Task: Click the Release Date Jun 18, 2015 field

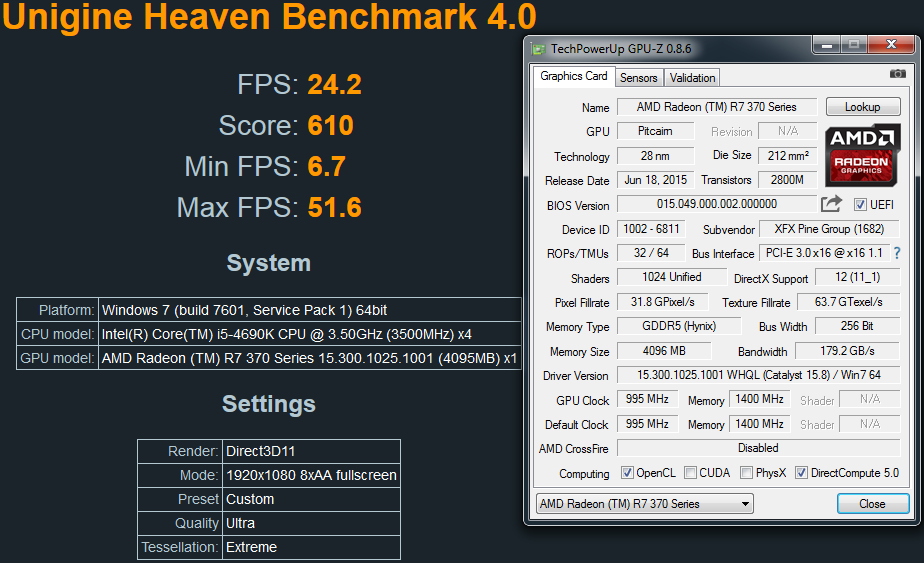Action: (x=655, y=180)
